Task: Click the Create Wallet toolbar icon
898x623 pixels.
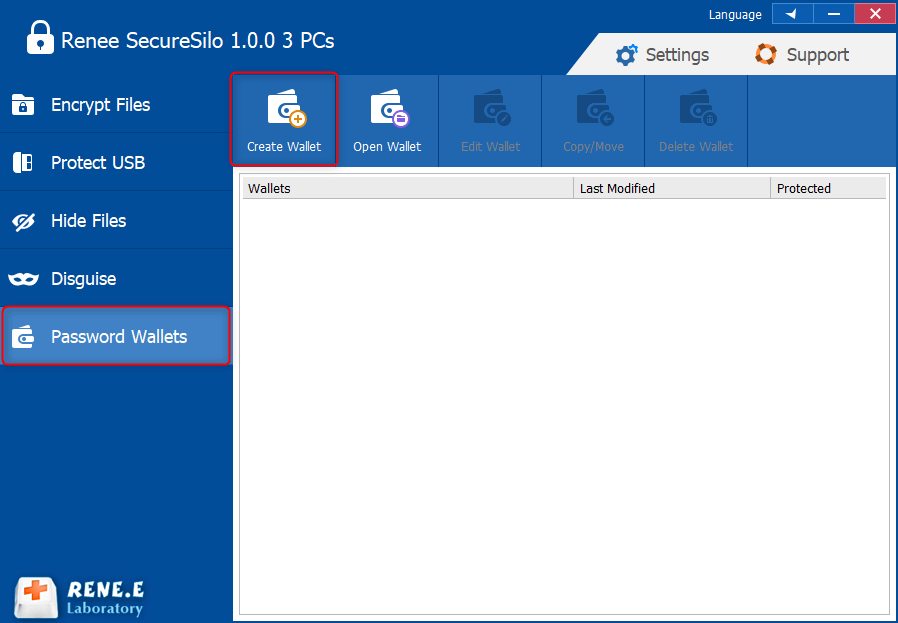Action: 284,109
